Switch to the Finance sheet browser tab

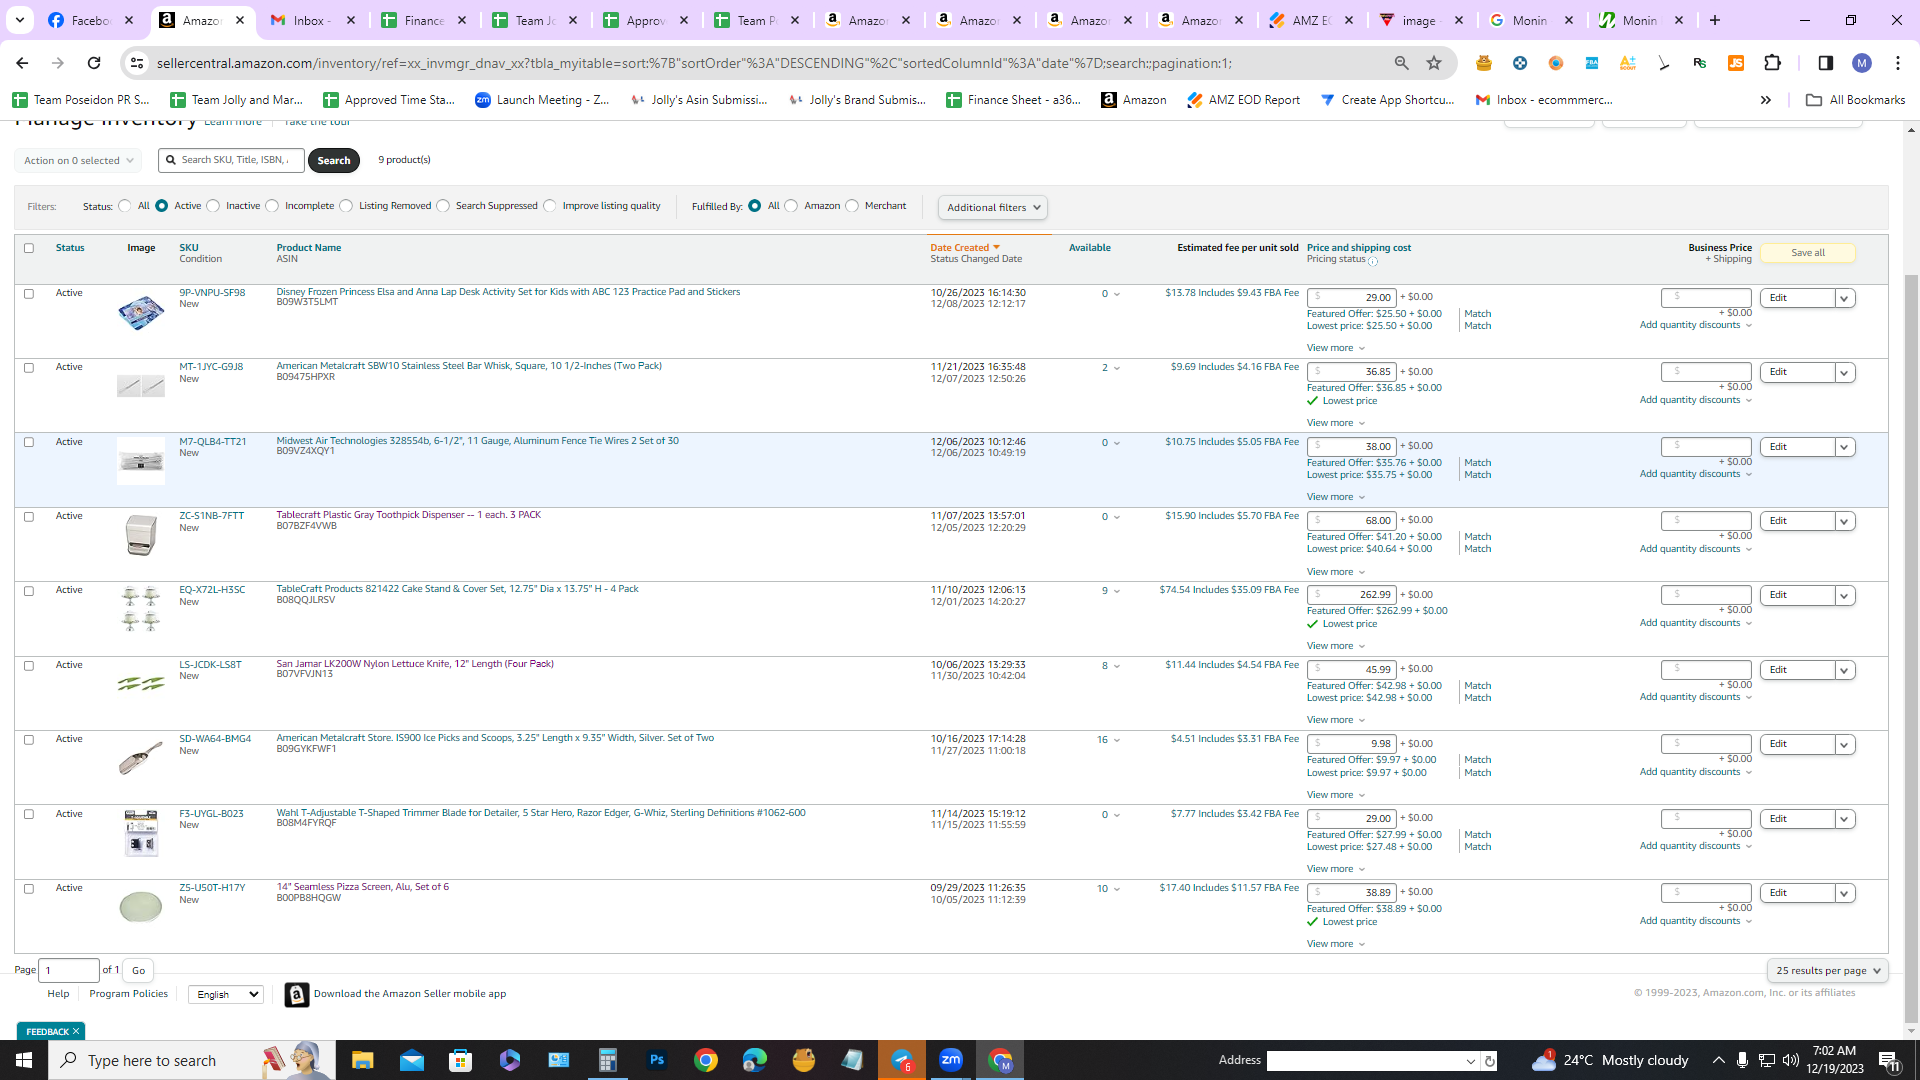tap(425, 20)
